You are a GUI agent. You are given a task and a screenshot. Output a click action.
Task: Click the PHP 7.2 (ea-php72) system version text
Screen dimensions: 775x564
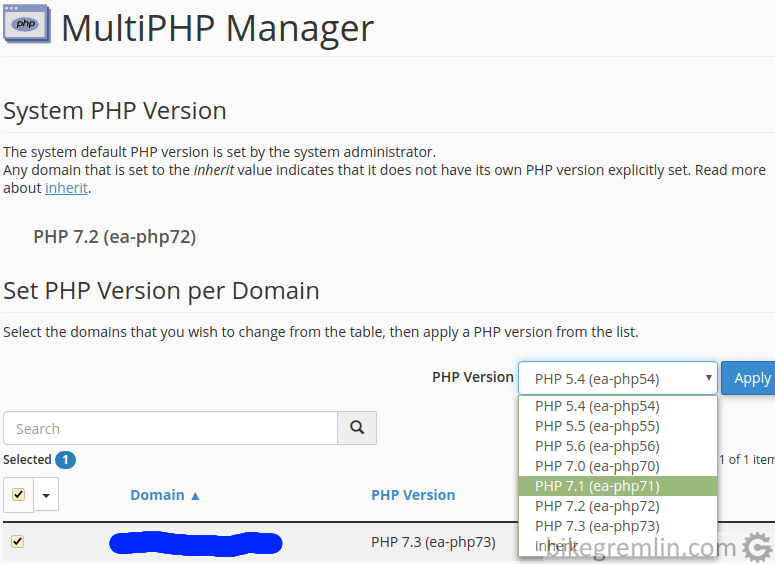115,237
